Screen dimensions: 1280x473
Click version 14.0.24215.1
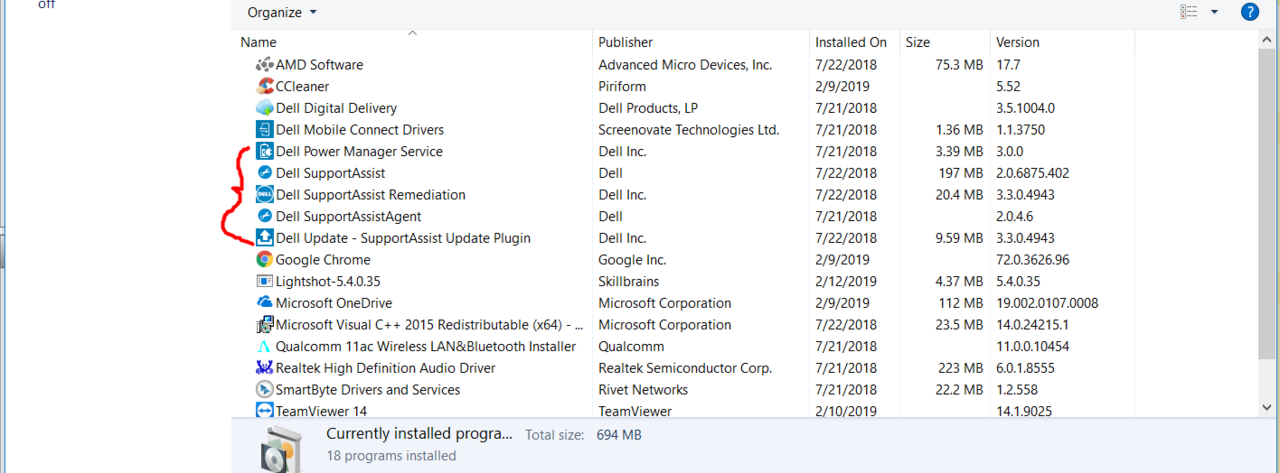1032,325
